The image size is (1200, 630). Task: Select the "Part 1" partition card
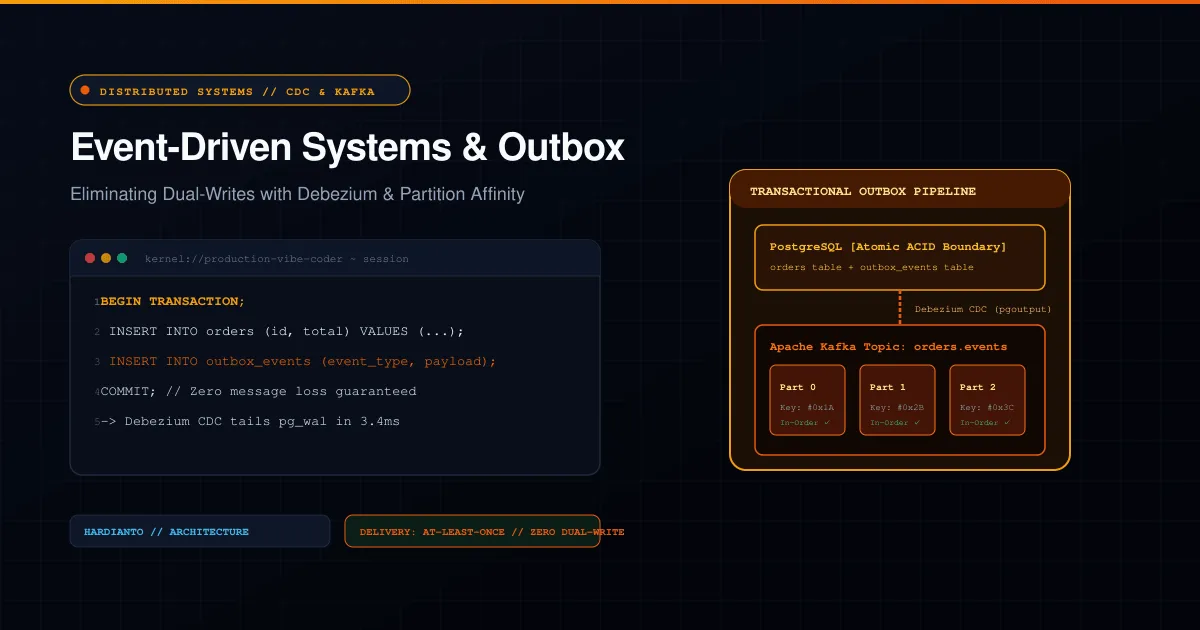(898, 400)
